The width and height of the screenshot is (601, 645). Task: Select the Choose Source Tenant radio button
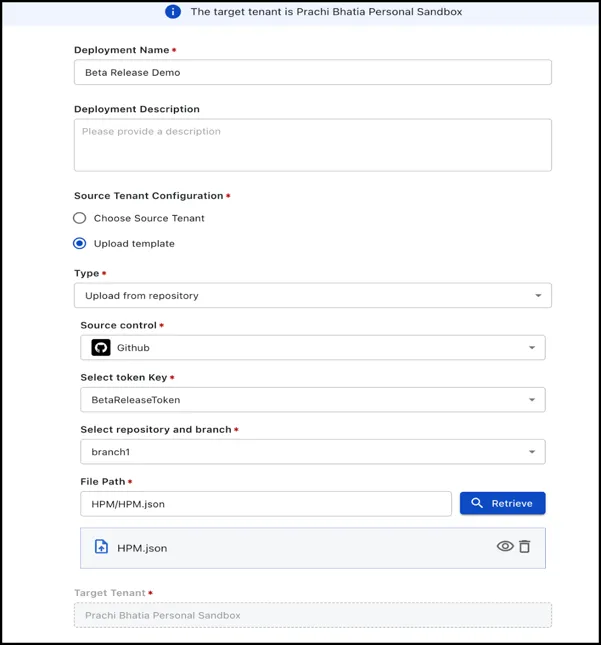[x=79, y=218]
